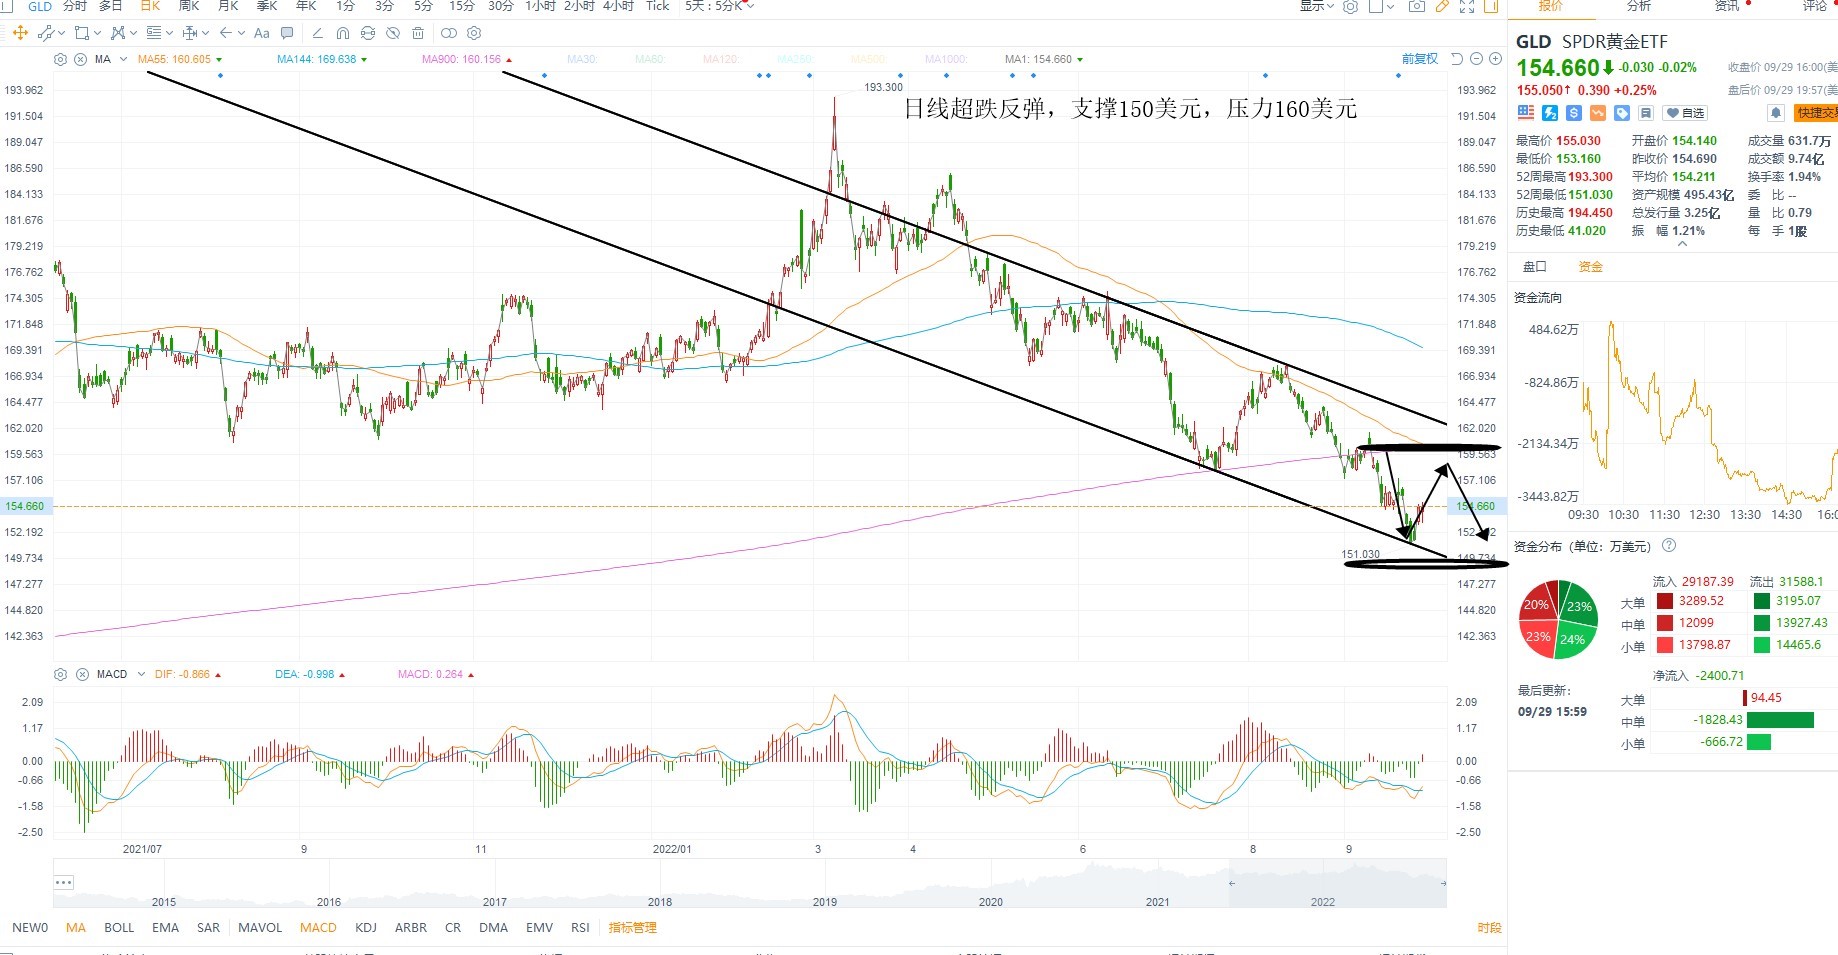This screenshot has width=1838, height=955.
Task: Toggle the 自选 watchlist heart button
Action: (x=1685, y=113)
